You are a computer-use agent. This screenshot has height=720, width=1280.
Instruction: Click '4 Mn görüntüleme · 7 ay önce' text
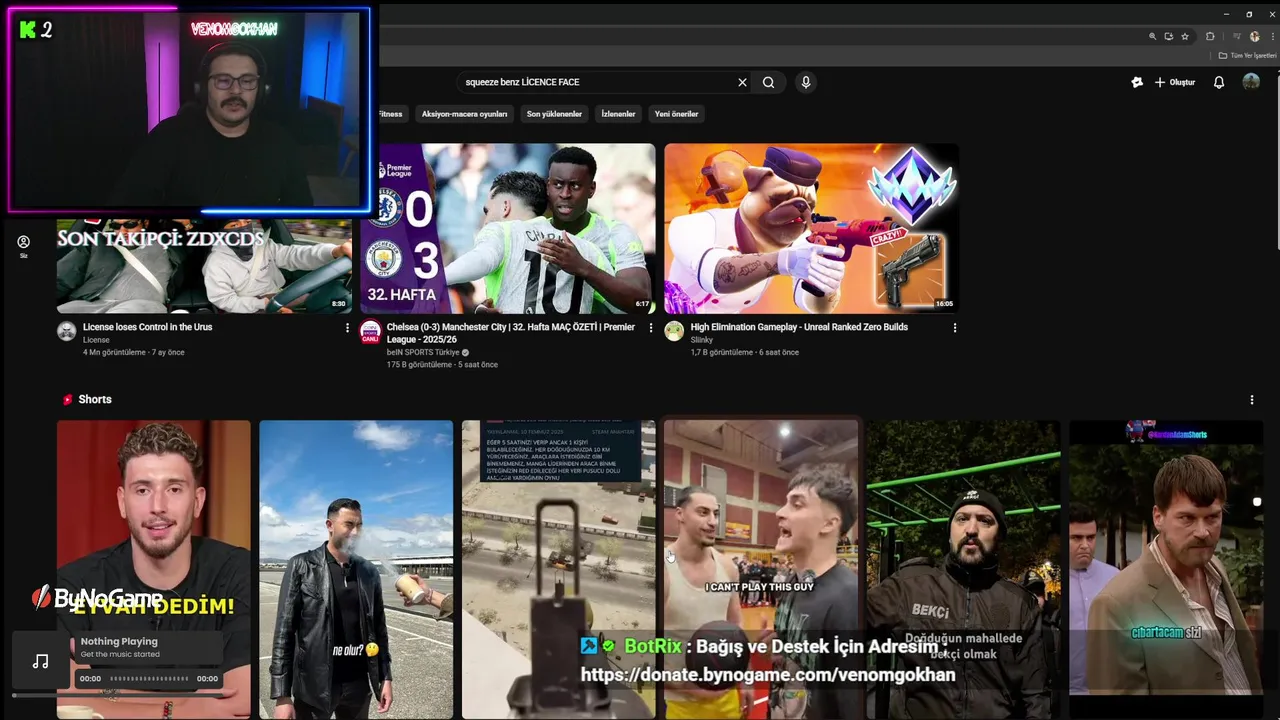point(134,353)
